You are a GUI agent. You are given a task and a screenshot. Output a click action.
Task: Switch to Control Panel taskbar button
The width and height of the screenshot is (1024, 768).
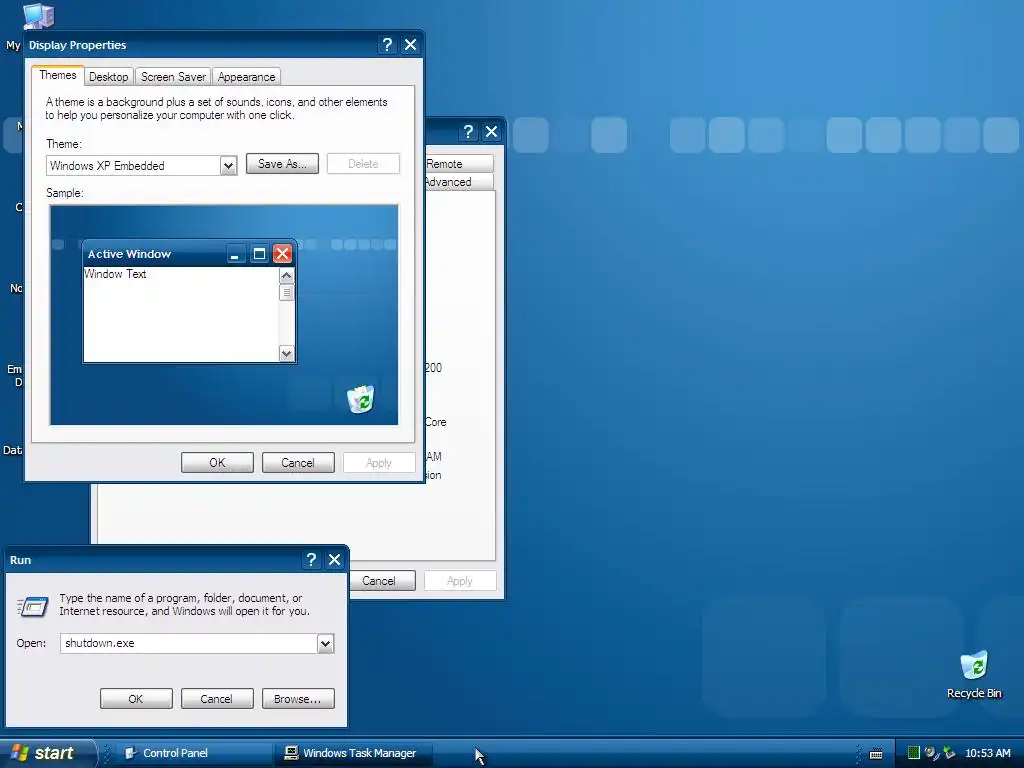point(195,753)
